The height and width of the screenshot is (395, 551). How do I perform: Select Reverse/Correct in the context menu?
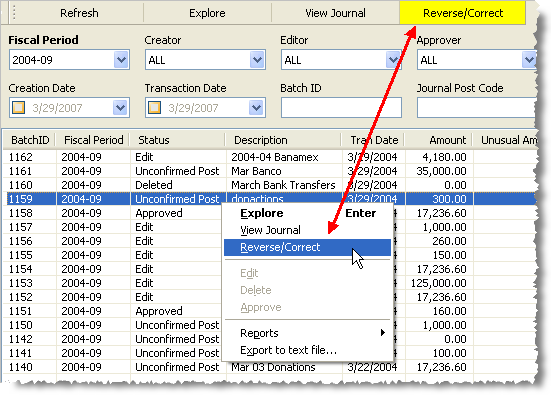[307, 247]
